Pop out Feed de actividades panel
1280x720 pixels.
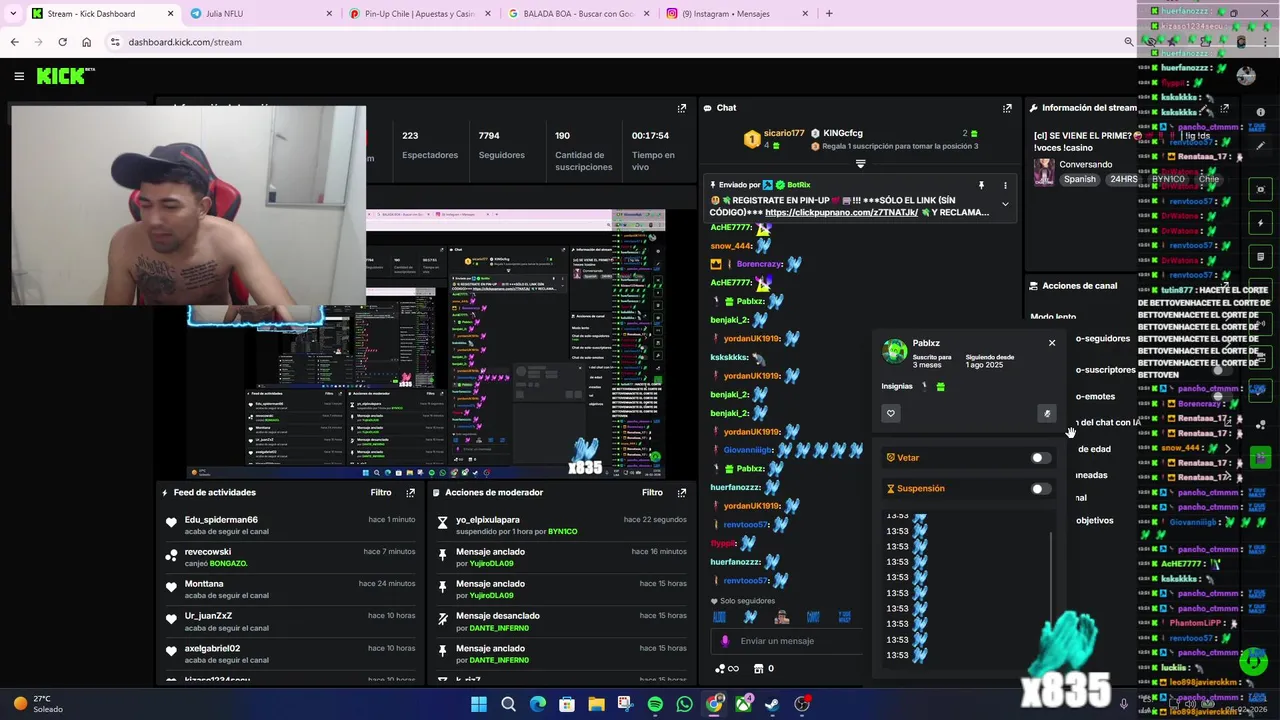point(410,493)
